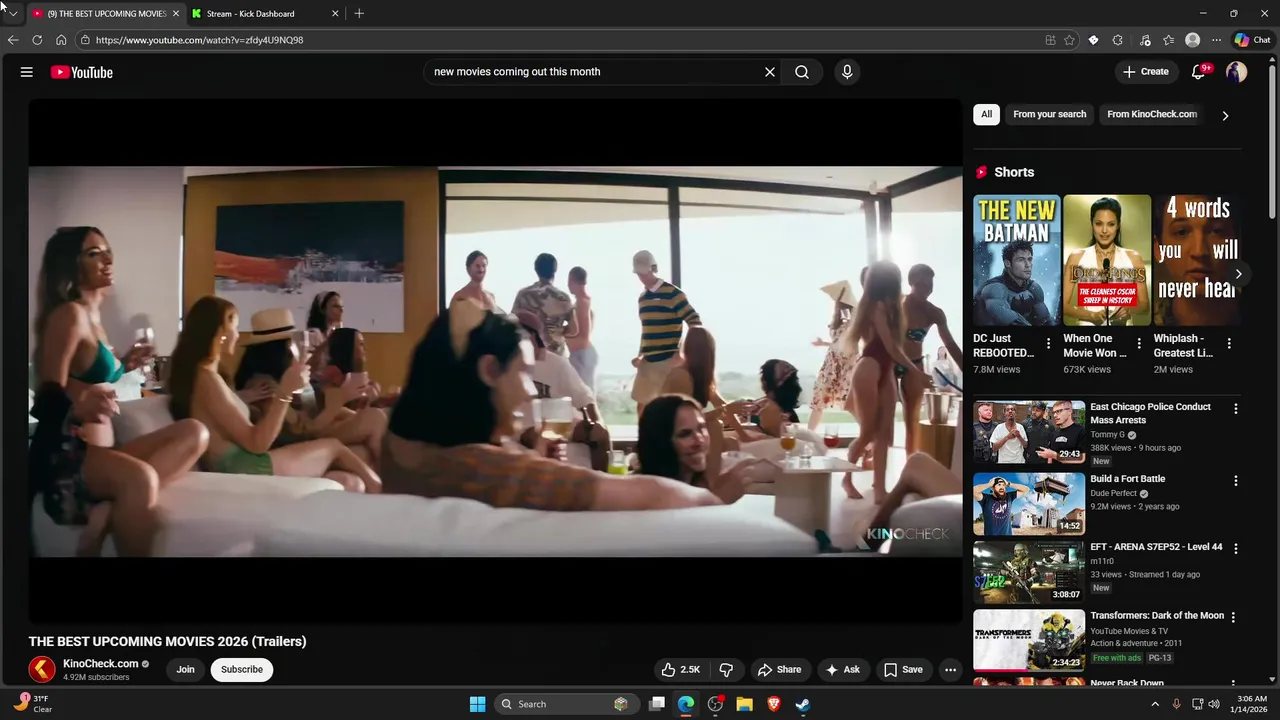
Task: Go to the browser home page
Action: pyautogui.click(x=61, y=40)
